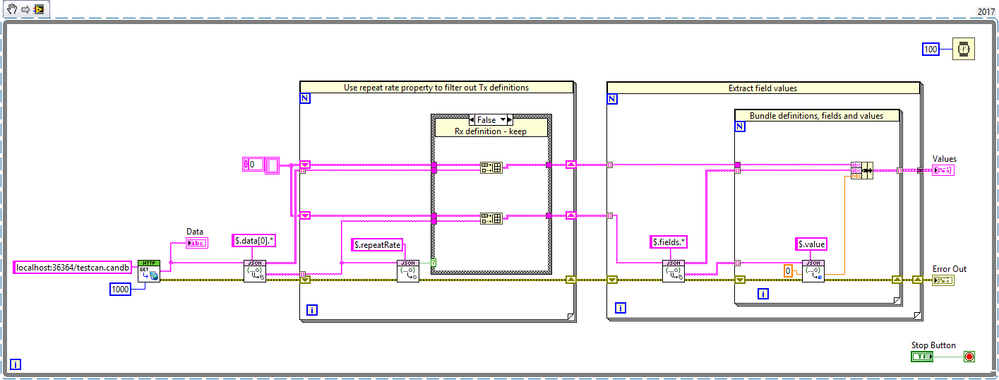Select the HTTP GET VI node
999x380 pixels.
[148, 271]
